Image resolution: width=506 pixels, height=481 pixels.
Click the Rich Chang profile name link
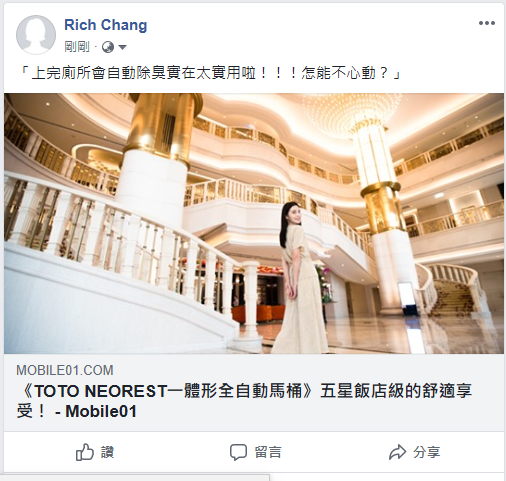[106, 25]
